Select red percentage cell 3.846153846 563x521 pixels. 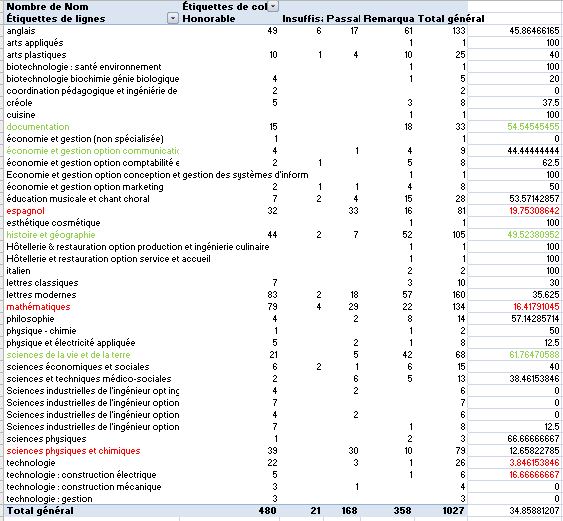[x=534, y=463]
